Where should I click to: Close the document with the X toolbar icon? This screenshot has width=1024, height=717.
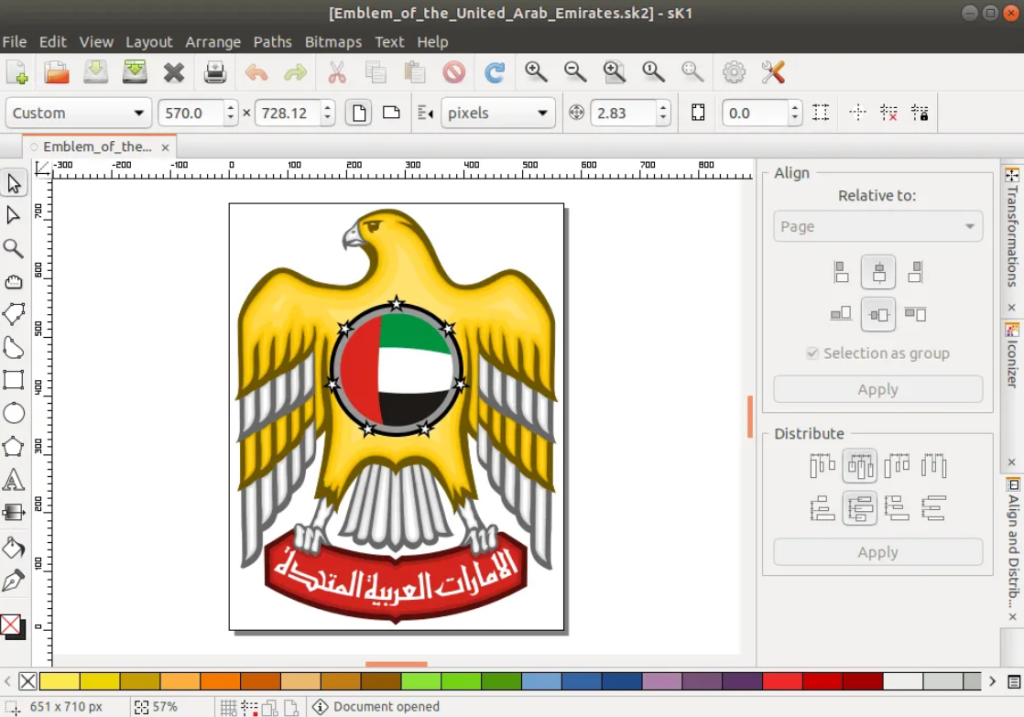tap(174, 72)
